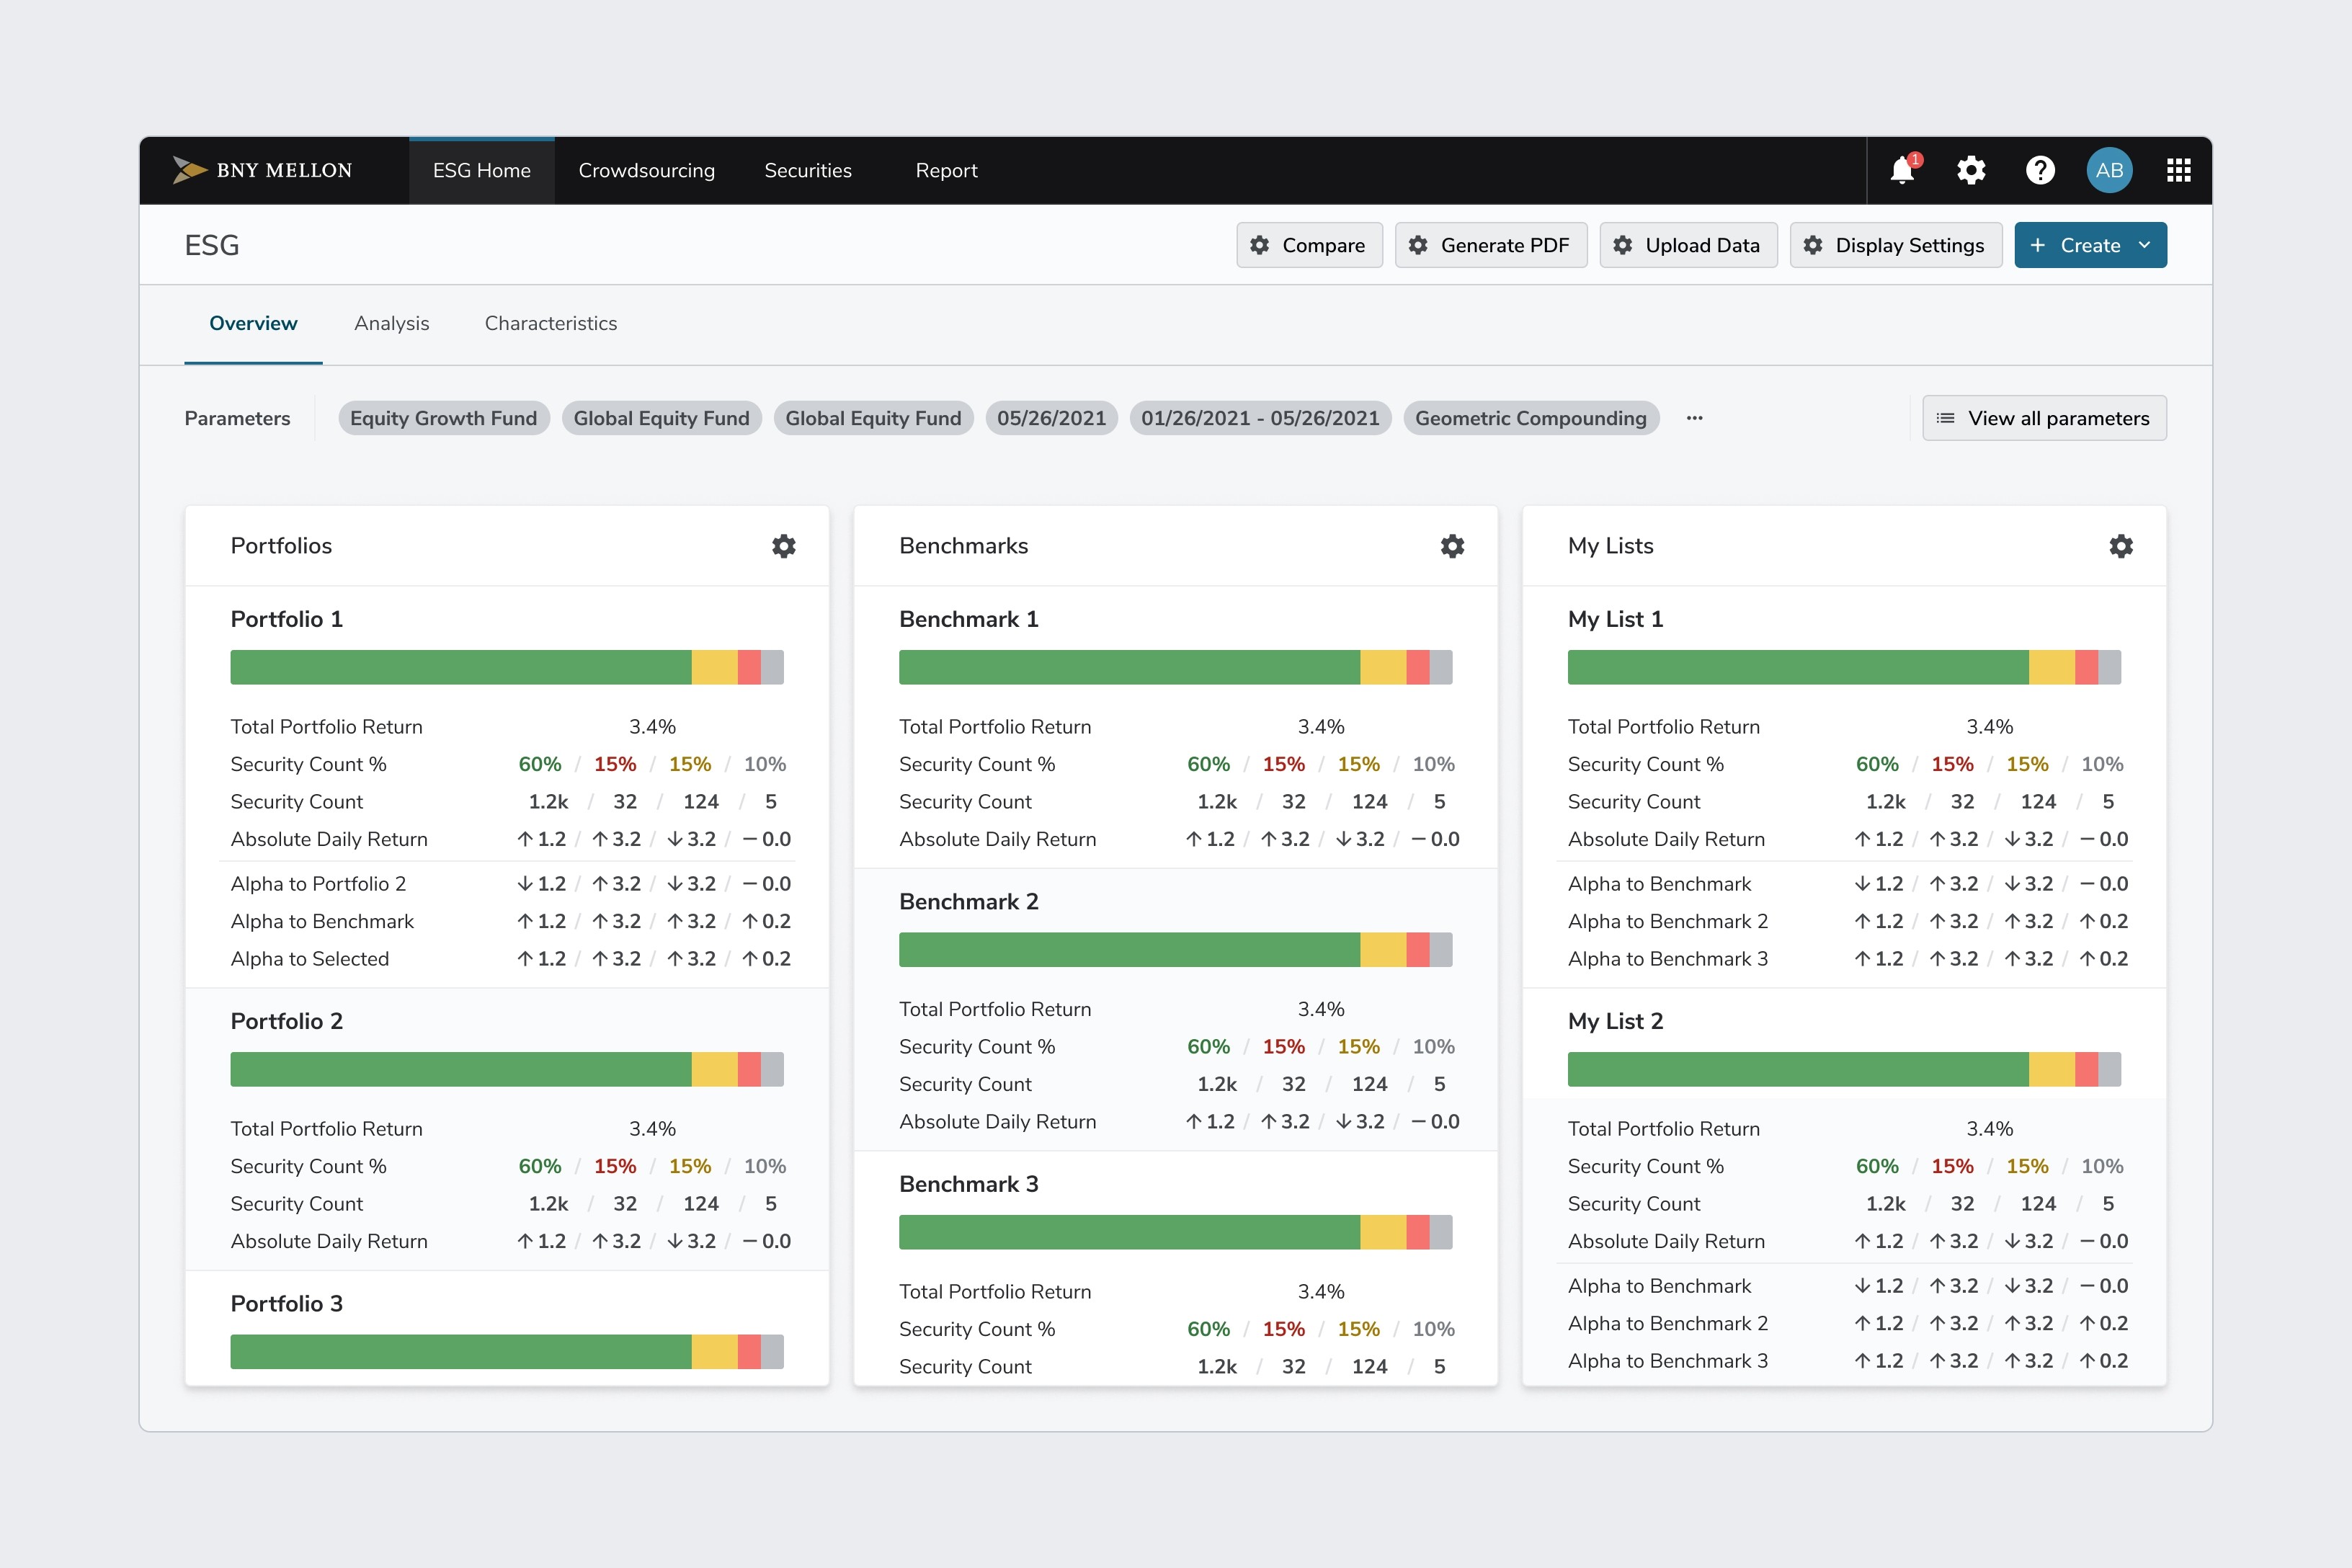
Task: Click Portfolio 1 heading
Action: click(287, 619)
